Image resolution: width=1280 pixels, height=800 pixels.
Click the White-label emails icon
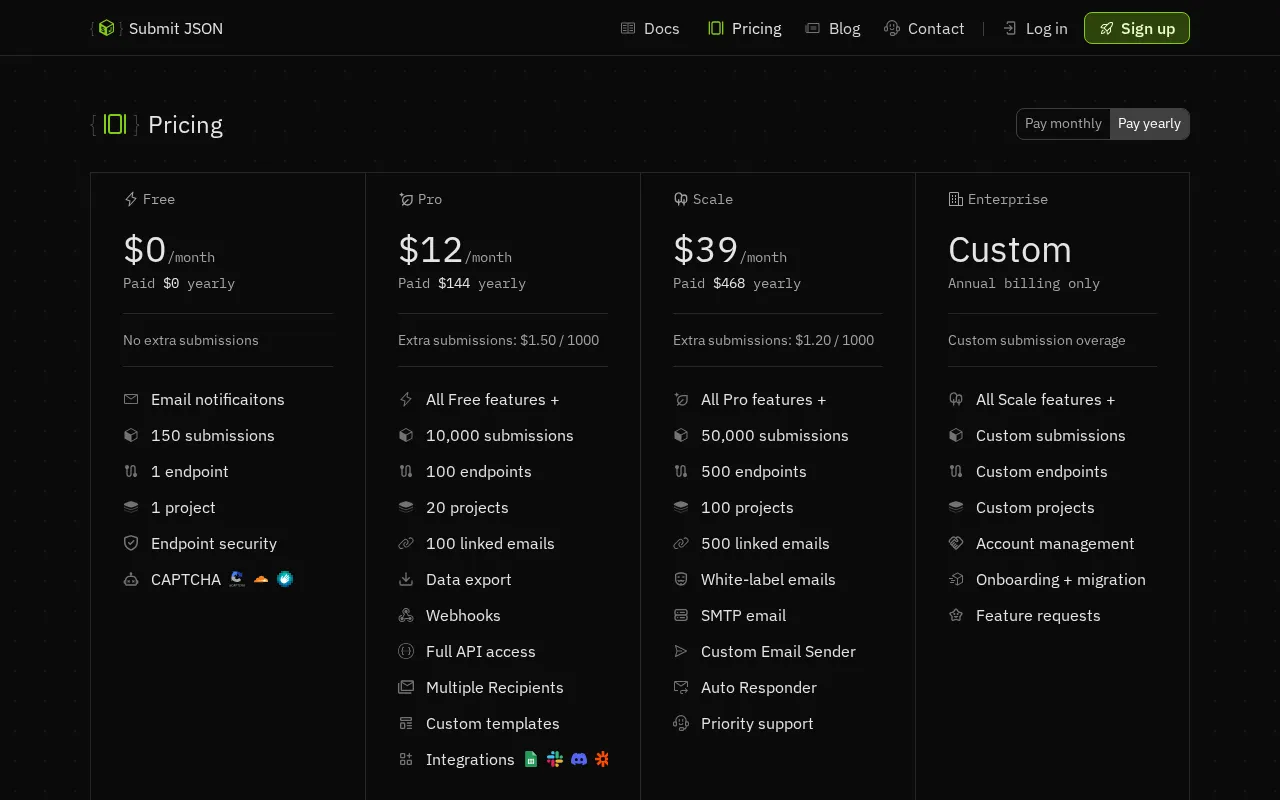click(x=681, y=579)
